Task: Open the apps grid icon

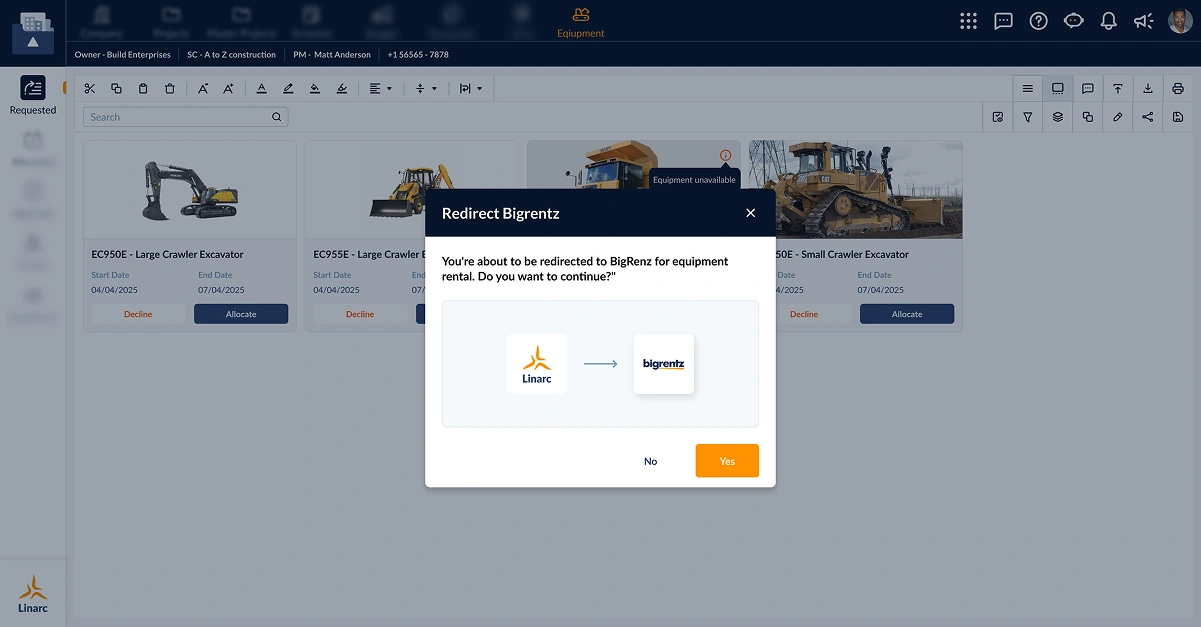Action: tap(968, 21)
